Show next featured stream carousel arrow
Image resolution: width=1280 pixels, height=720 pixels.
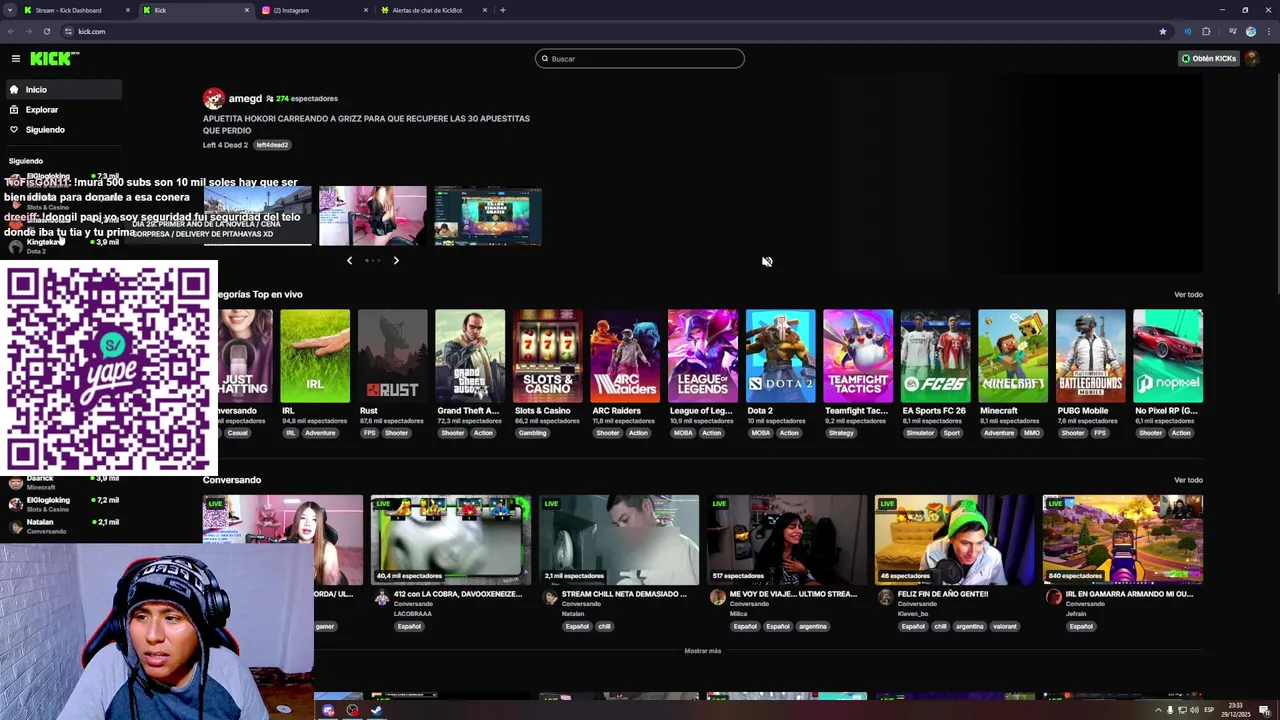[x=396, y=261]
